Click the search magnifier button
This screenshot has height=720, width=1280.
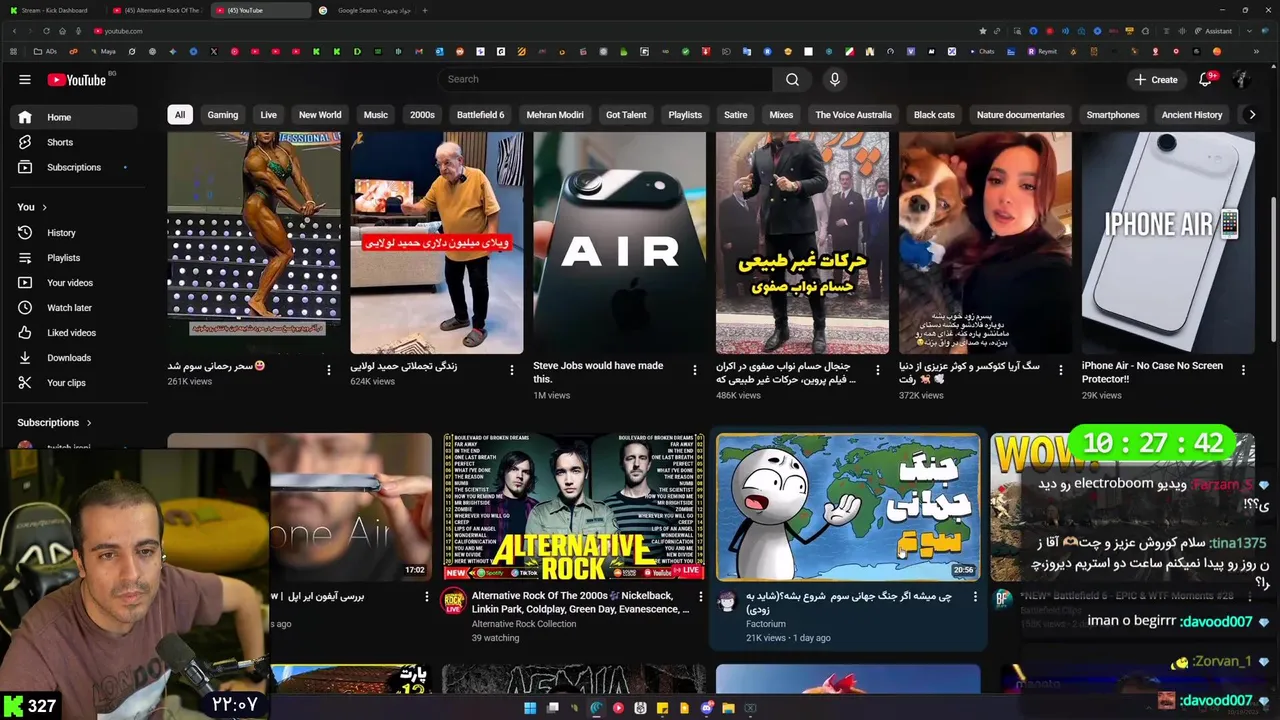792,79
